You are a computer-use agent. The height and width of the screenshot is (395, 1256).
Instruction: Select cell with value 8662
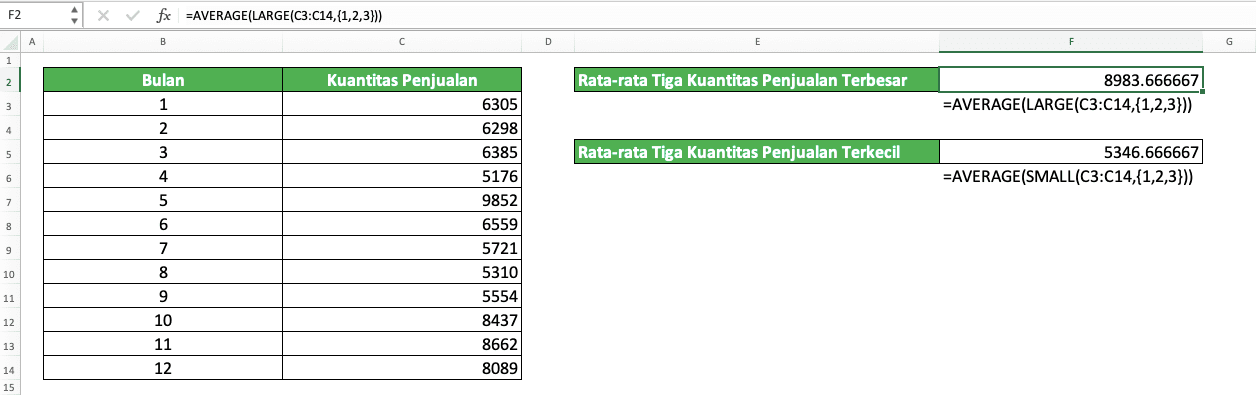coord(402,345)
